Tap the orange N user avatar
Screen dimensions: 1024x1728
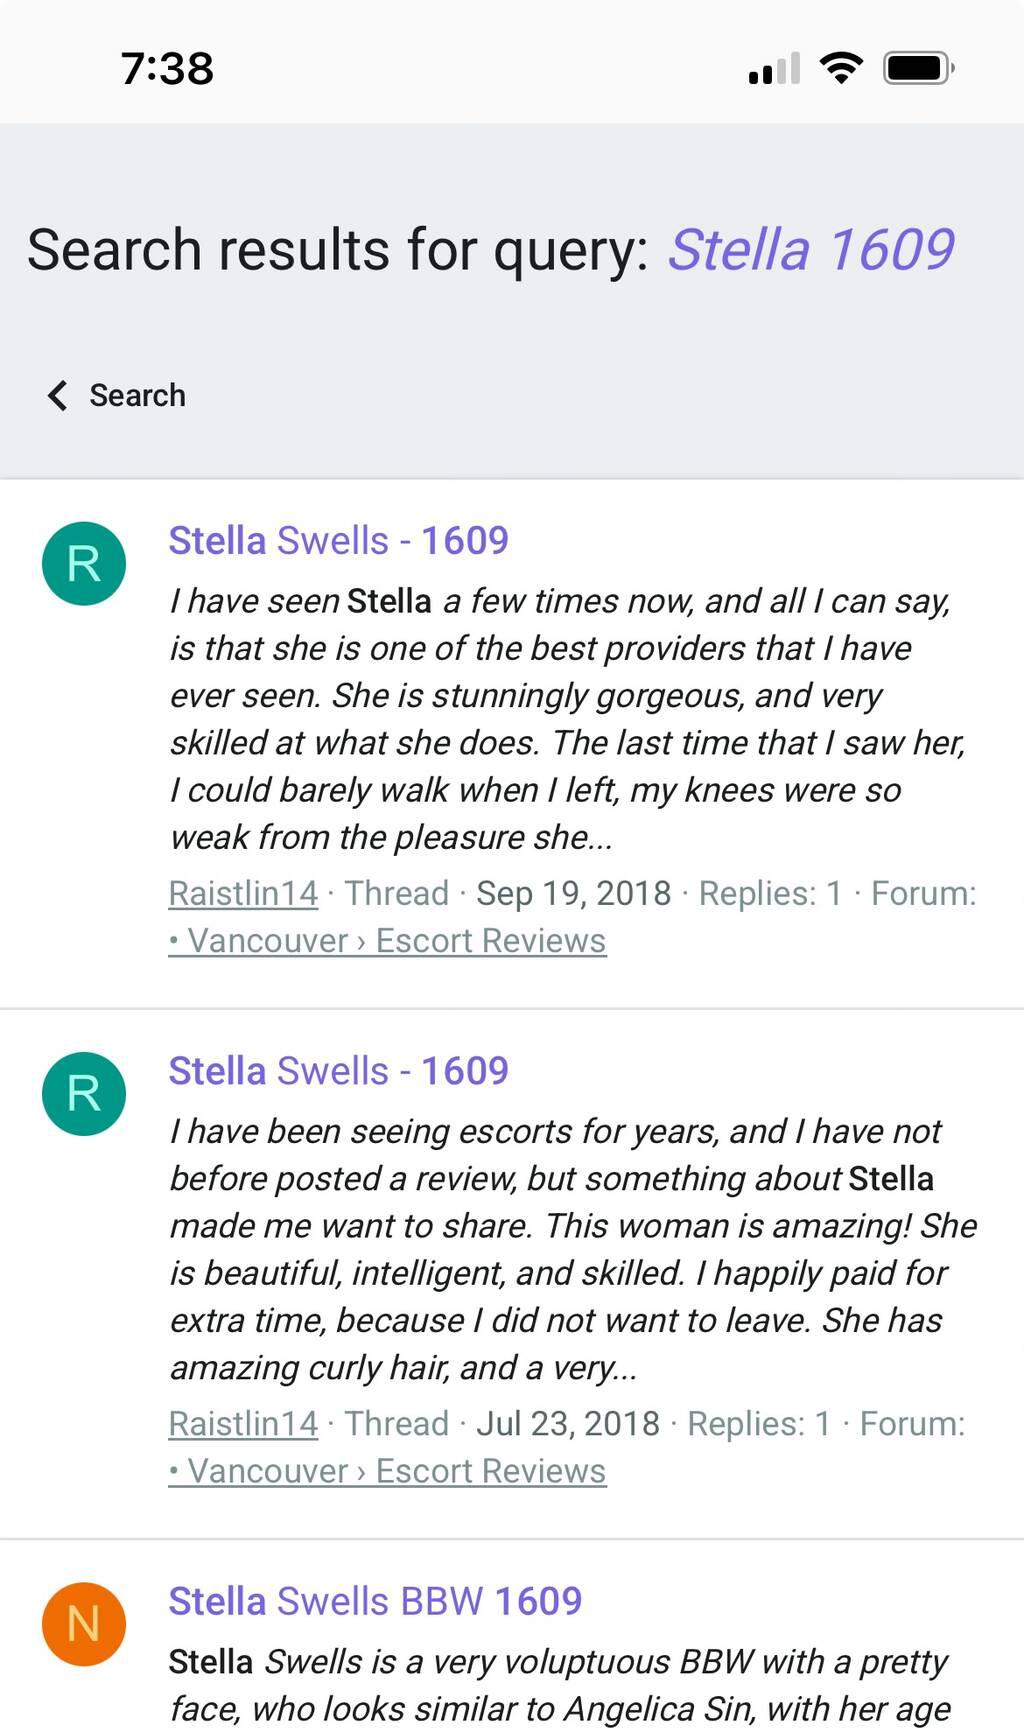point(84,1624)
